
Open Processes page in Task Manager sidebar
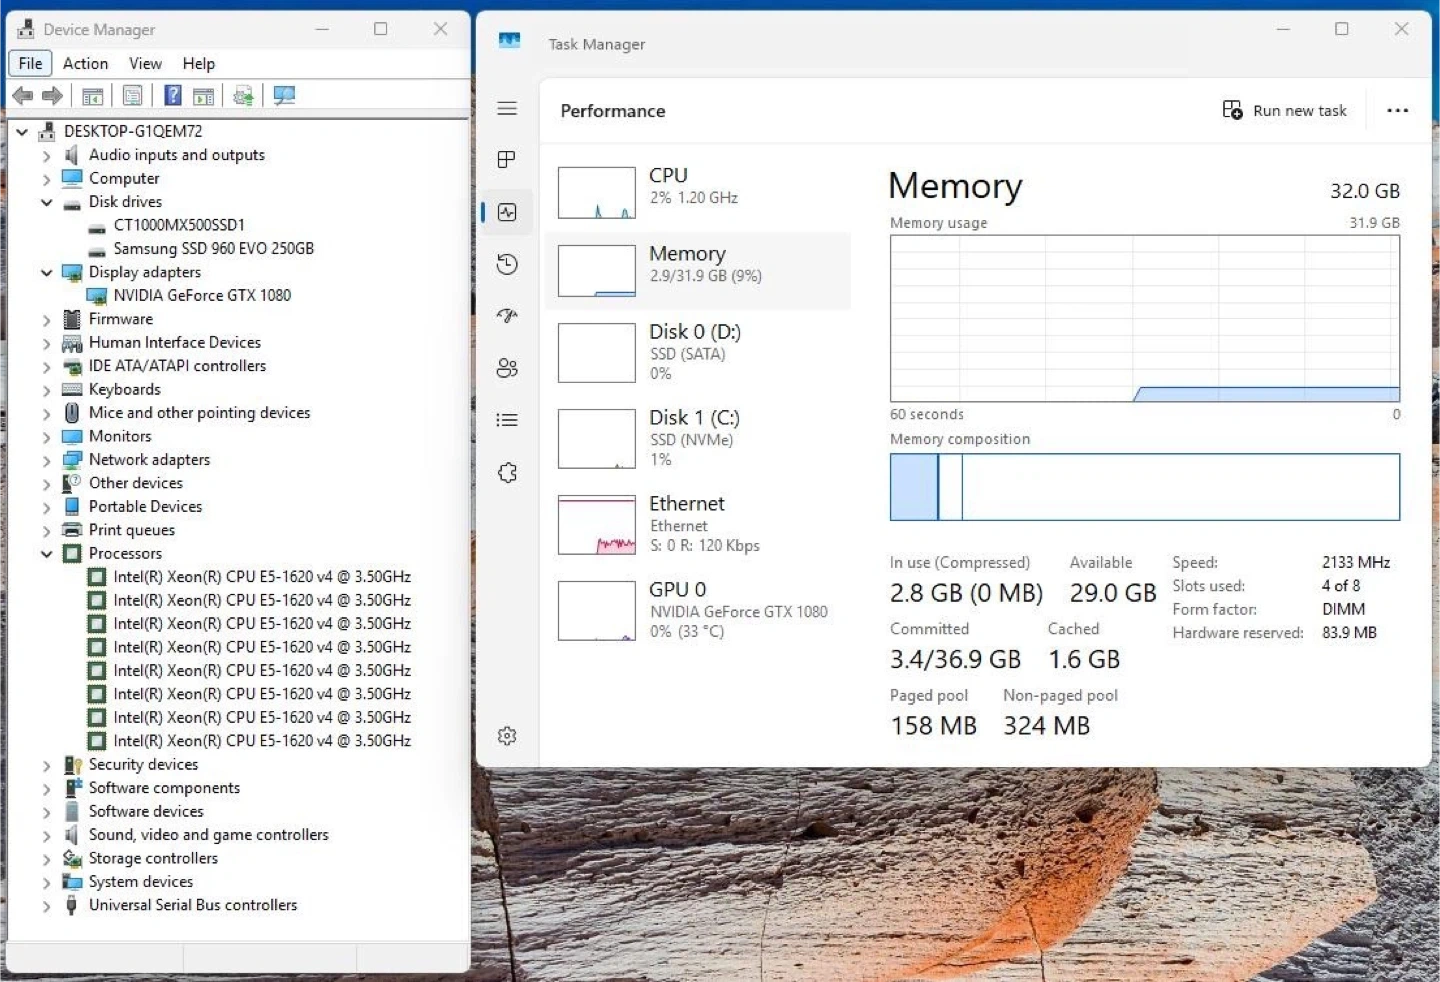point(507,160)
